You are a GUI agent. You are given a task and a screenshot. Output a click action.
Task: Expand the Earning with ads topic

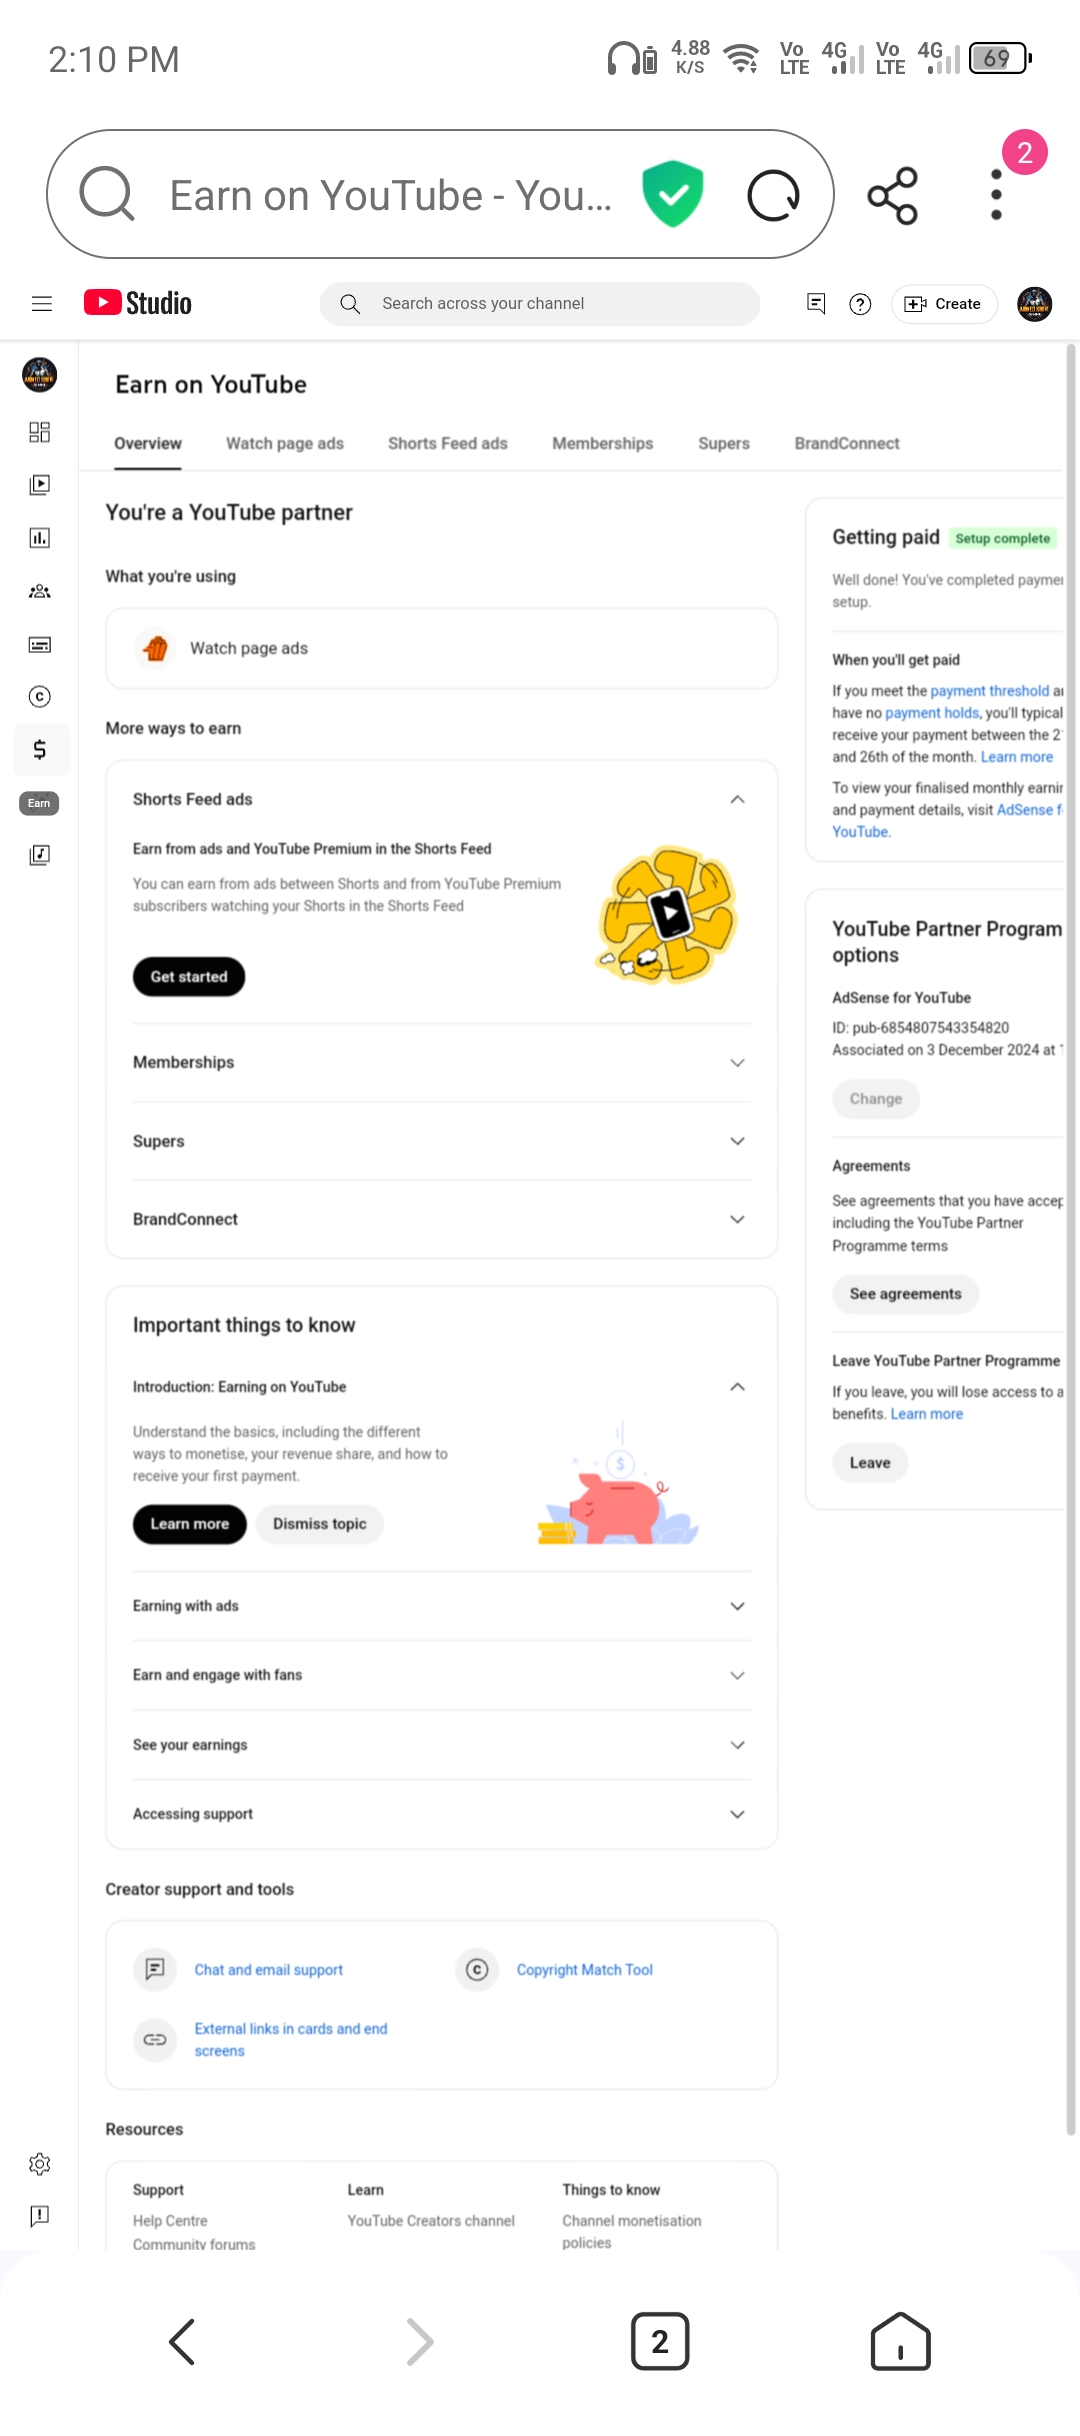[441, 1606]
